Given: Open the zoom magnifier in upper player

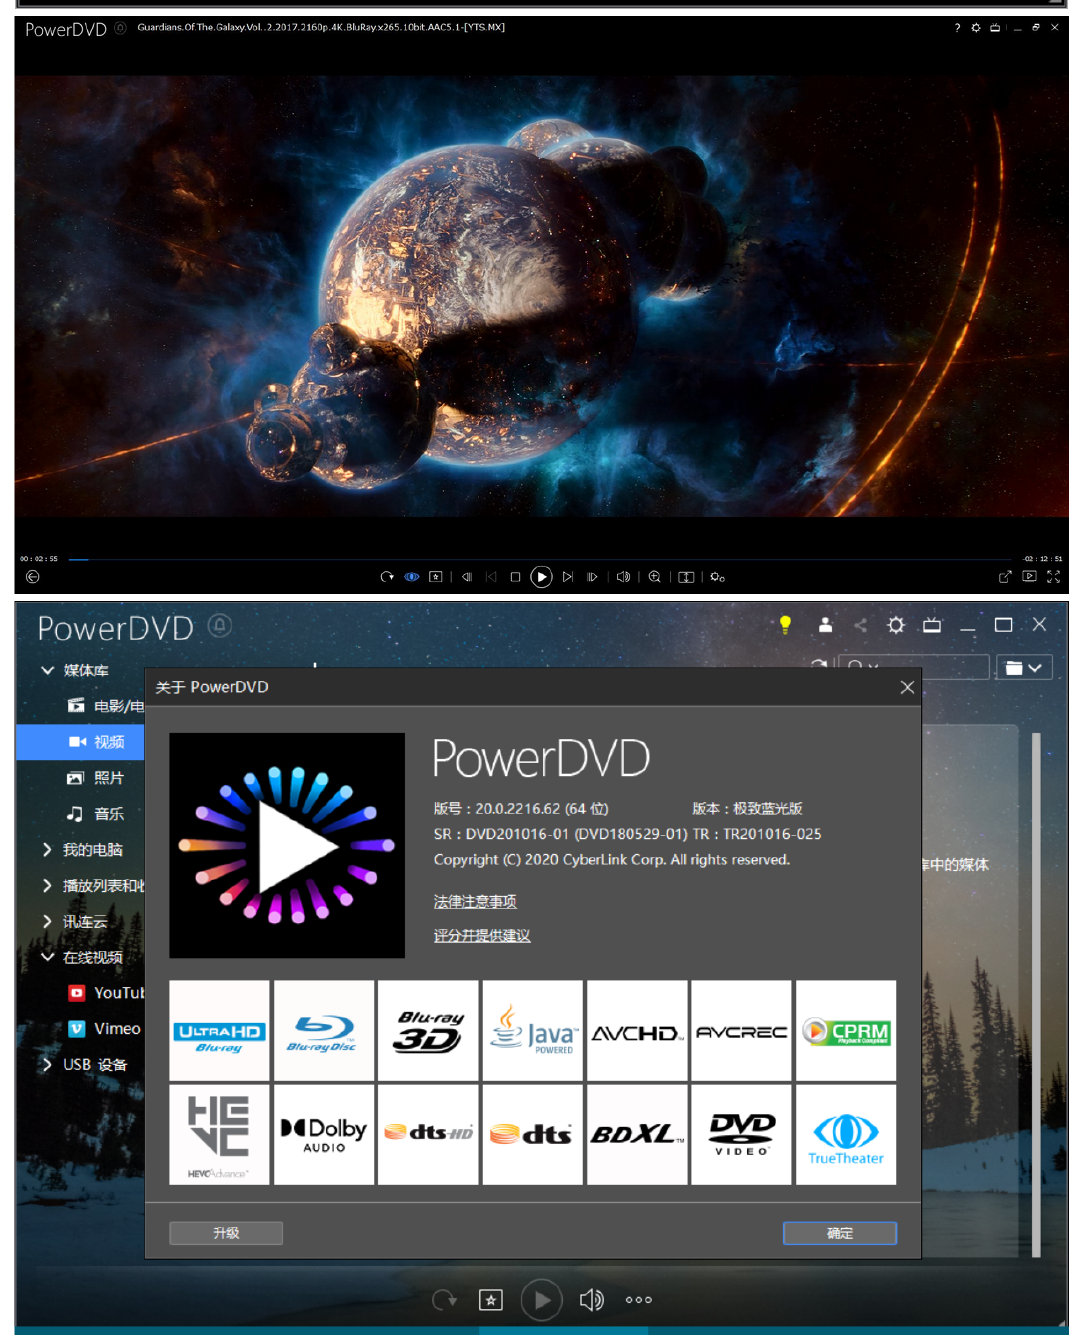Looking at the screenshot, I should pyautogui.click(x=654, y=577).
